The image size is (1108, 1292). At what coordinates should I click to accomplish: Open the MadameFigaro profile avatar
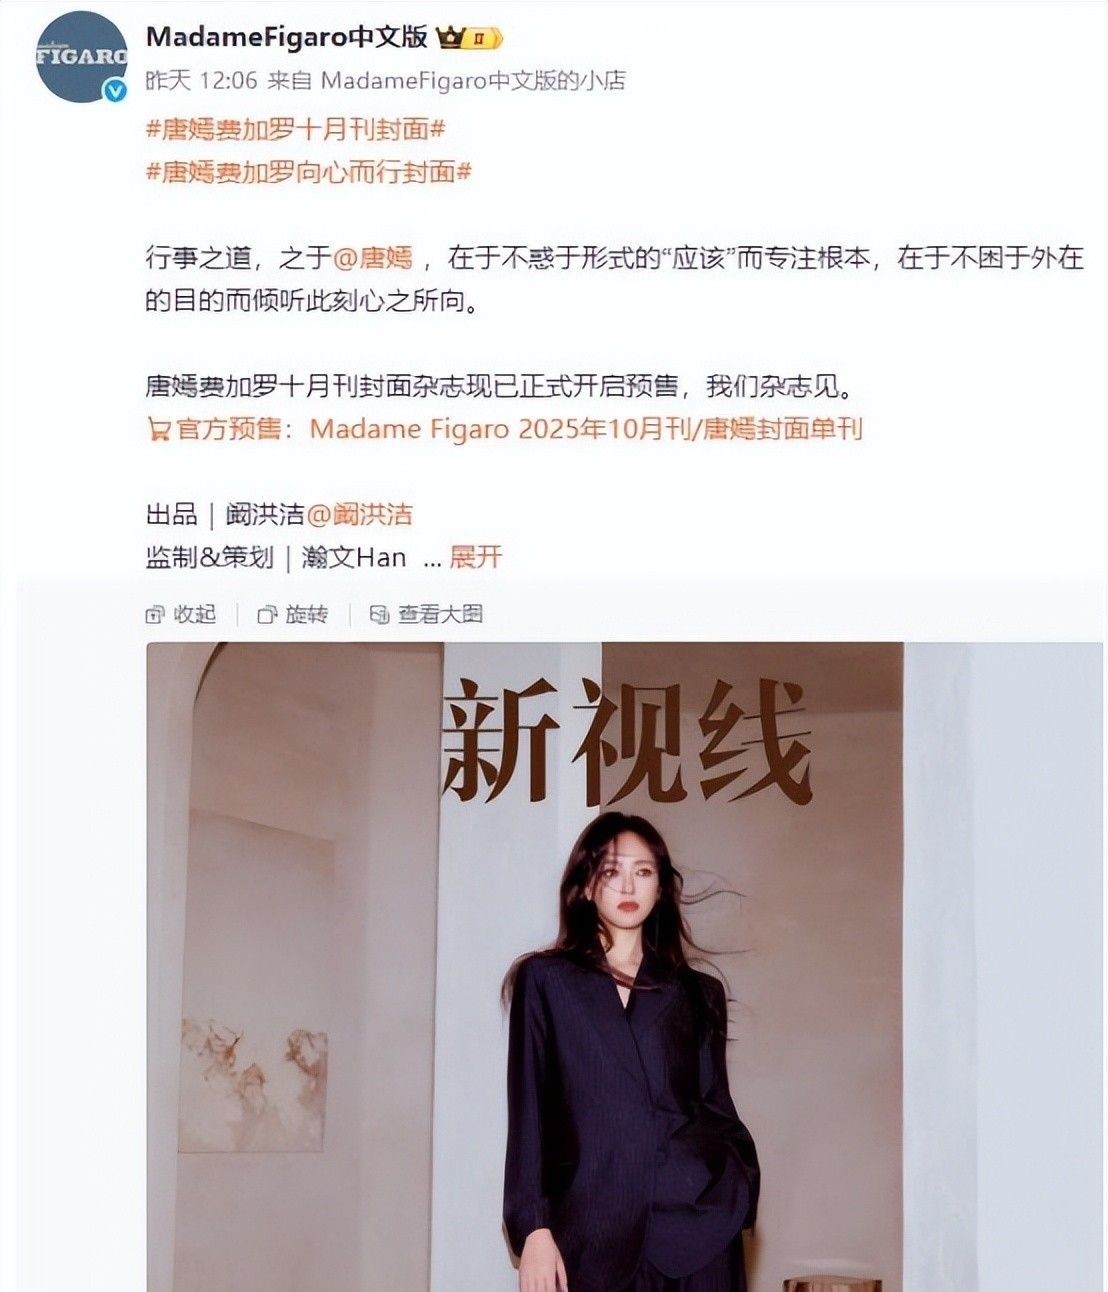82,57
